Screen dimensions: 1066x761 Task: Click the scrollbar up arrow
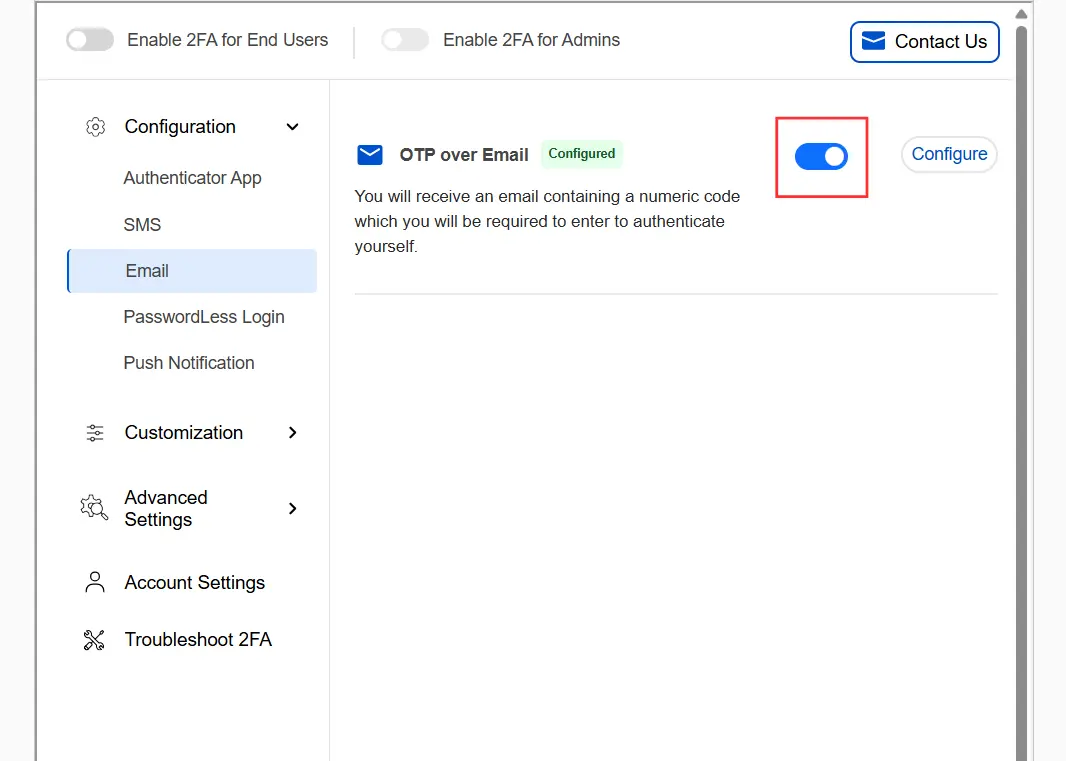1021,14
